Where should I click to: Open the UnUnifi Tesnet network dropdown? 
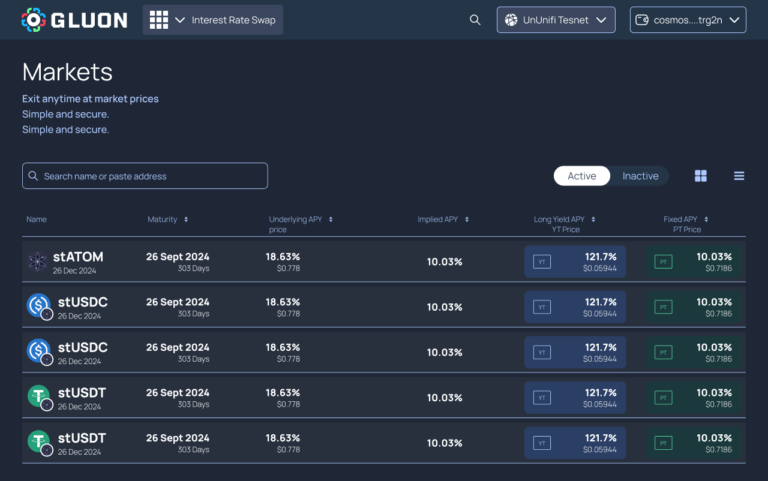(x=556, y=20)
